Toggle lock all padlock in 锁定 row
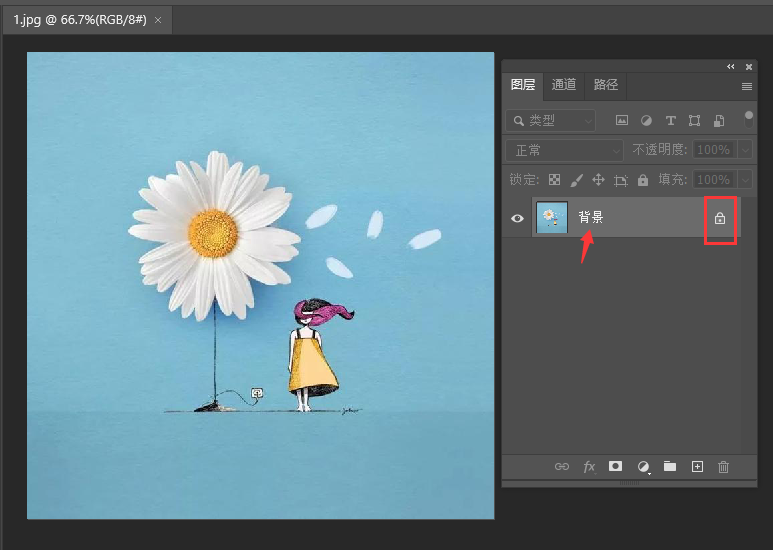This screenshot has height=550, width=773. point(642,180)
